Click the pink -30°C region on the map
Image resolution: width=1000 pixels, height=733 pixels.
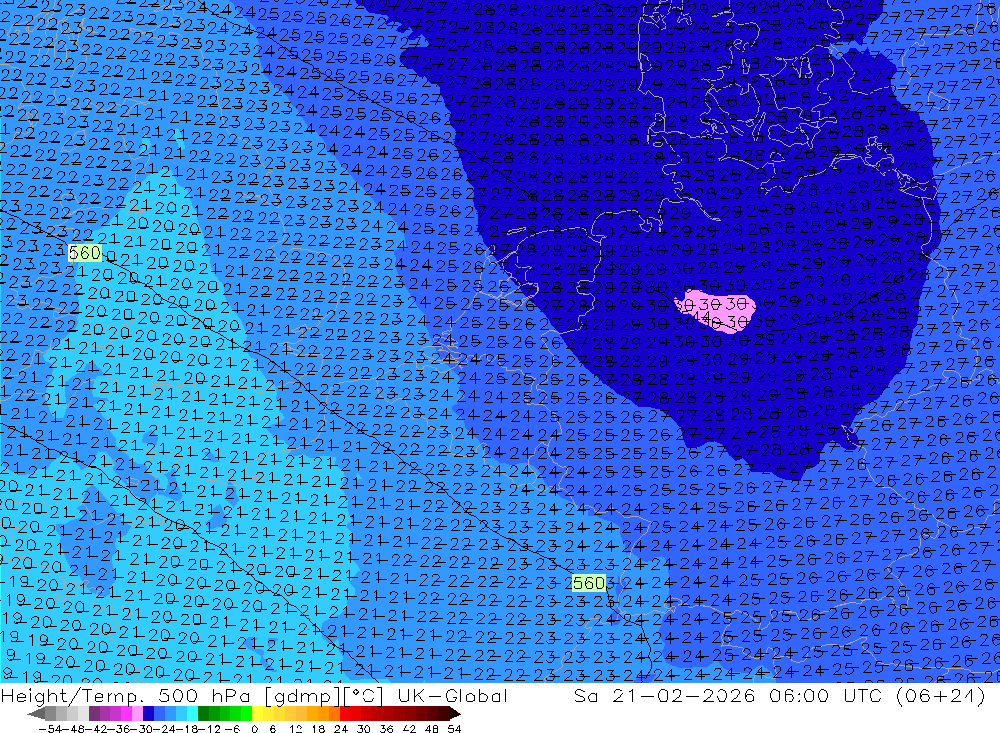(716, 311)
